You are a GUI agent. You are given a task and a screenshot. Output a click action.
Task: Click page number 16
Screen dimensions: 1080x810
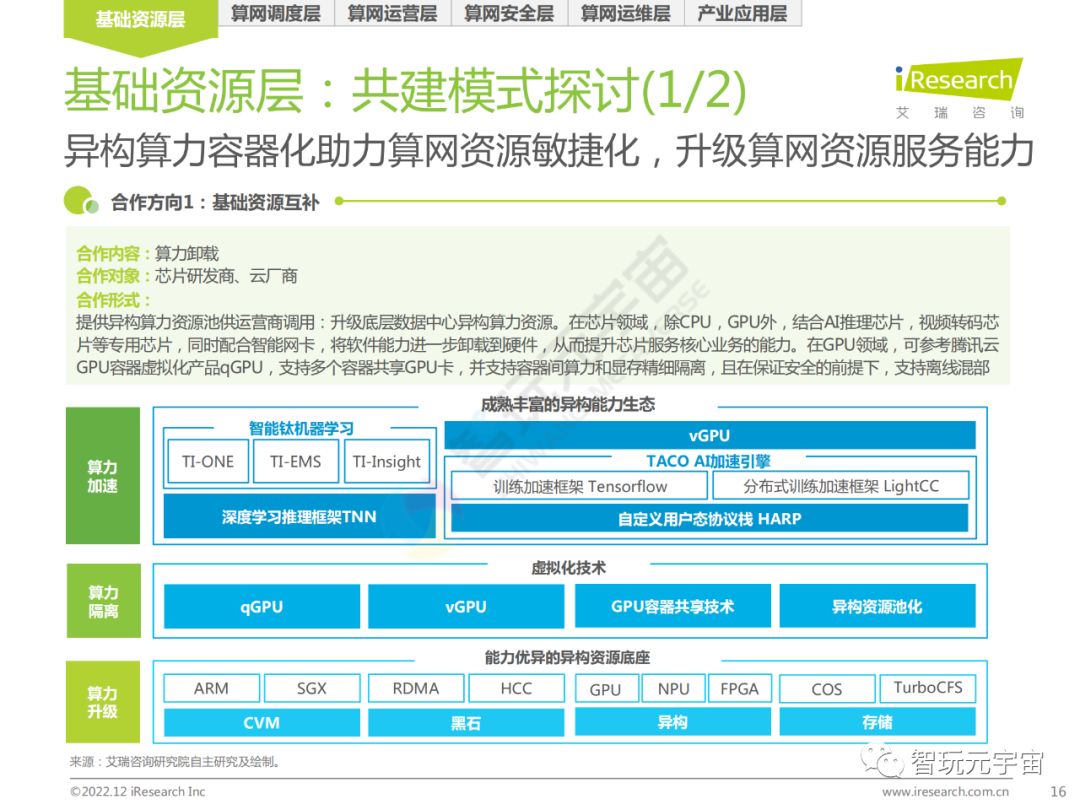[1058, 792]
